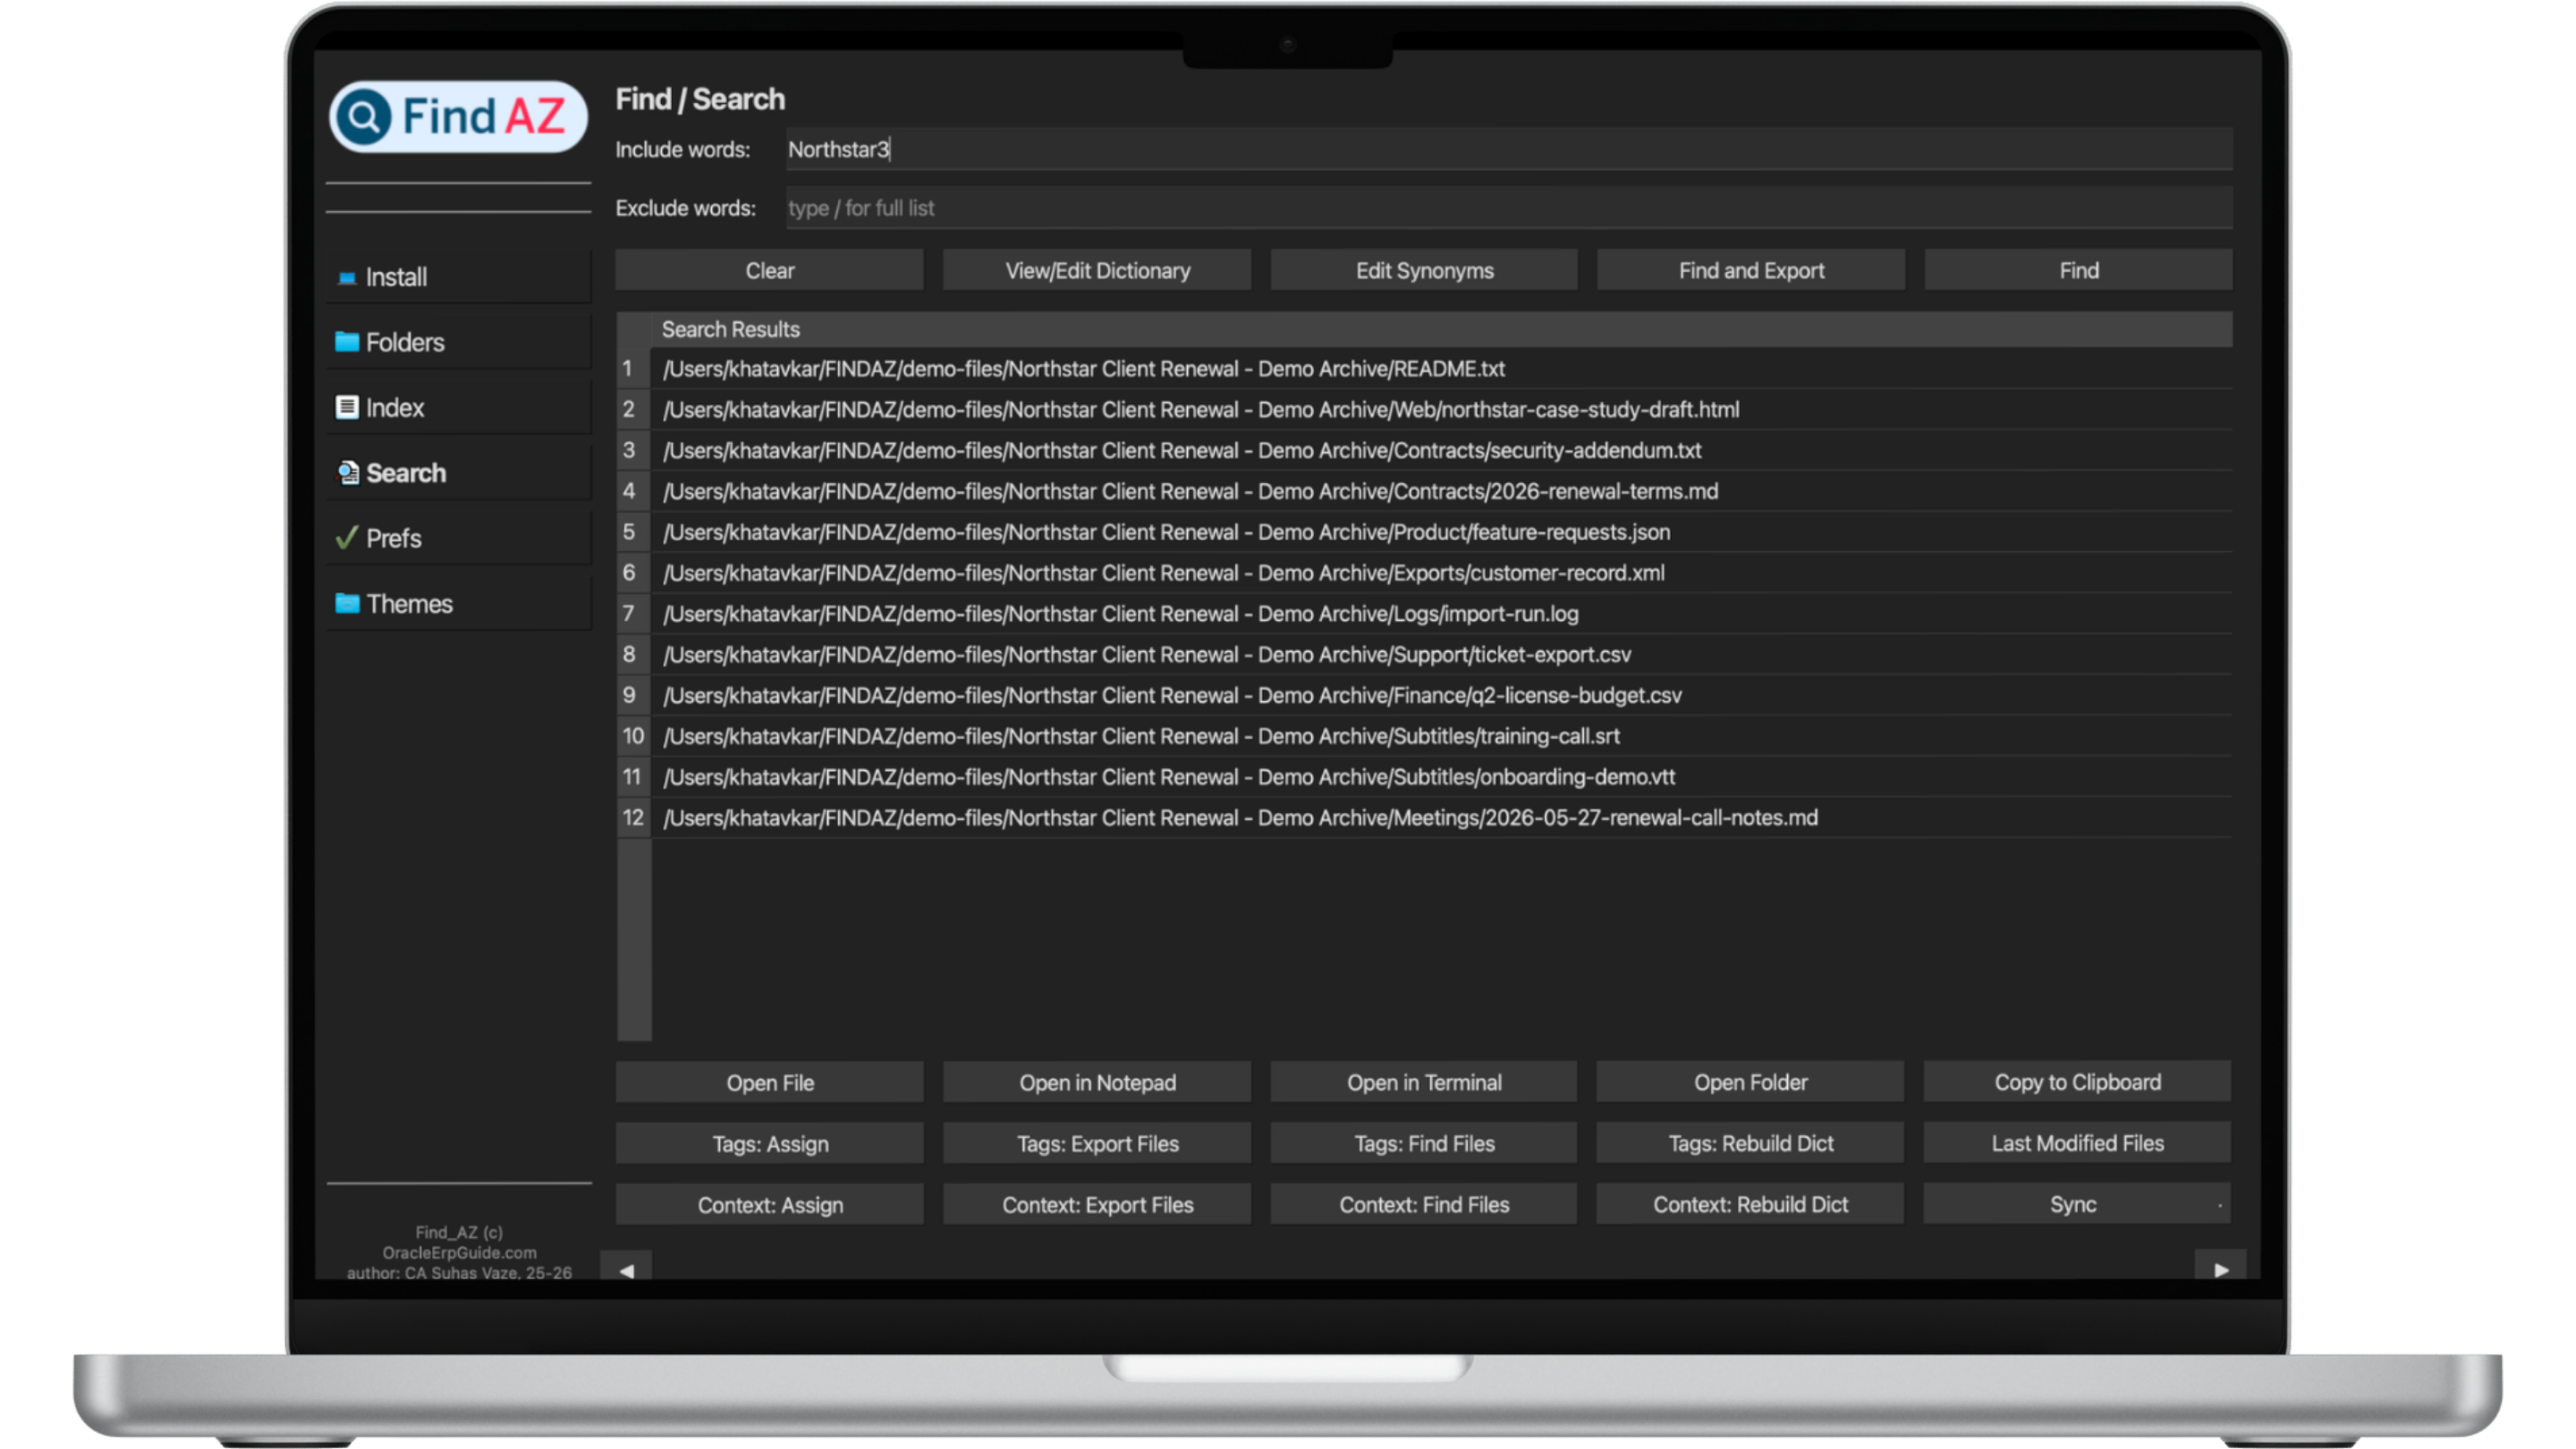Switch to the Index section label
Screen dimensions: 2576x1449
[x=395, y=407]
